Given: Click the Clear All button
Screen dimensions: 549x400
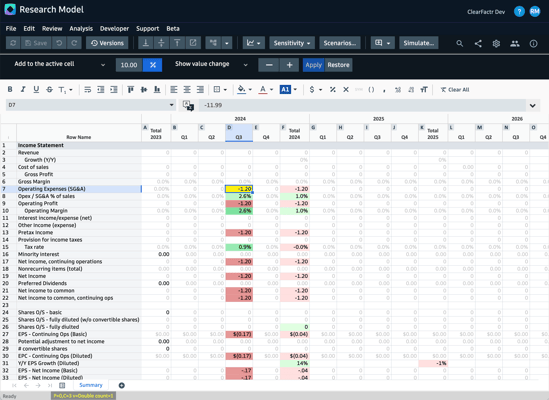Looking at the screenshot, I should (455, 90).
